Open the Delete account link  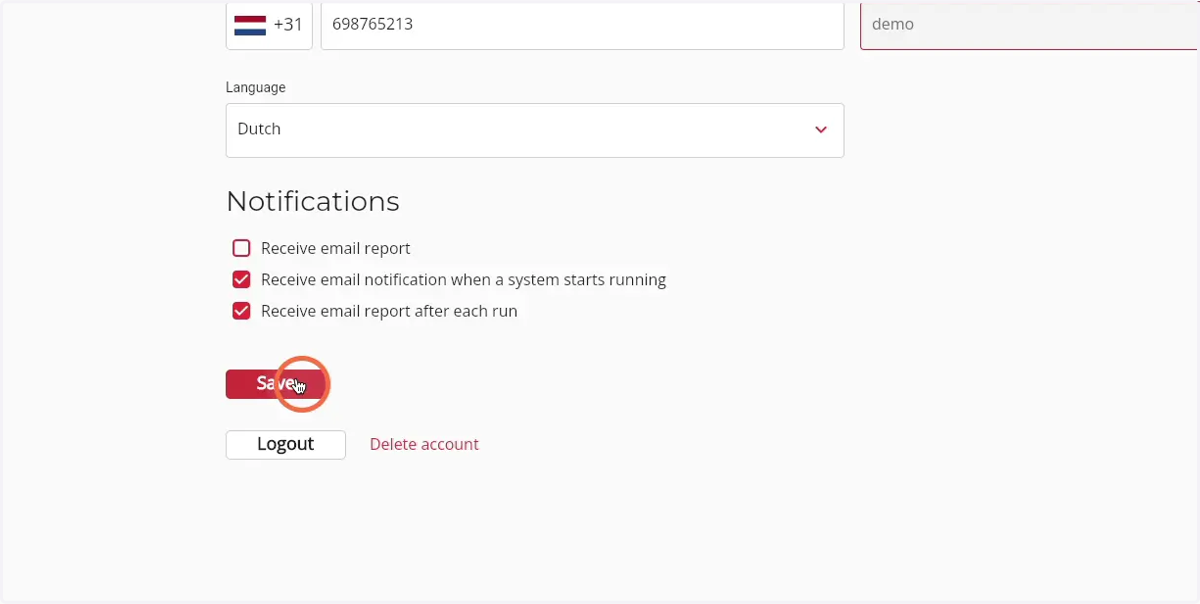pyautogui.click(x=424, y=444)
